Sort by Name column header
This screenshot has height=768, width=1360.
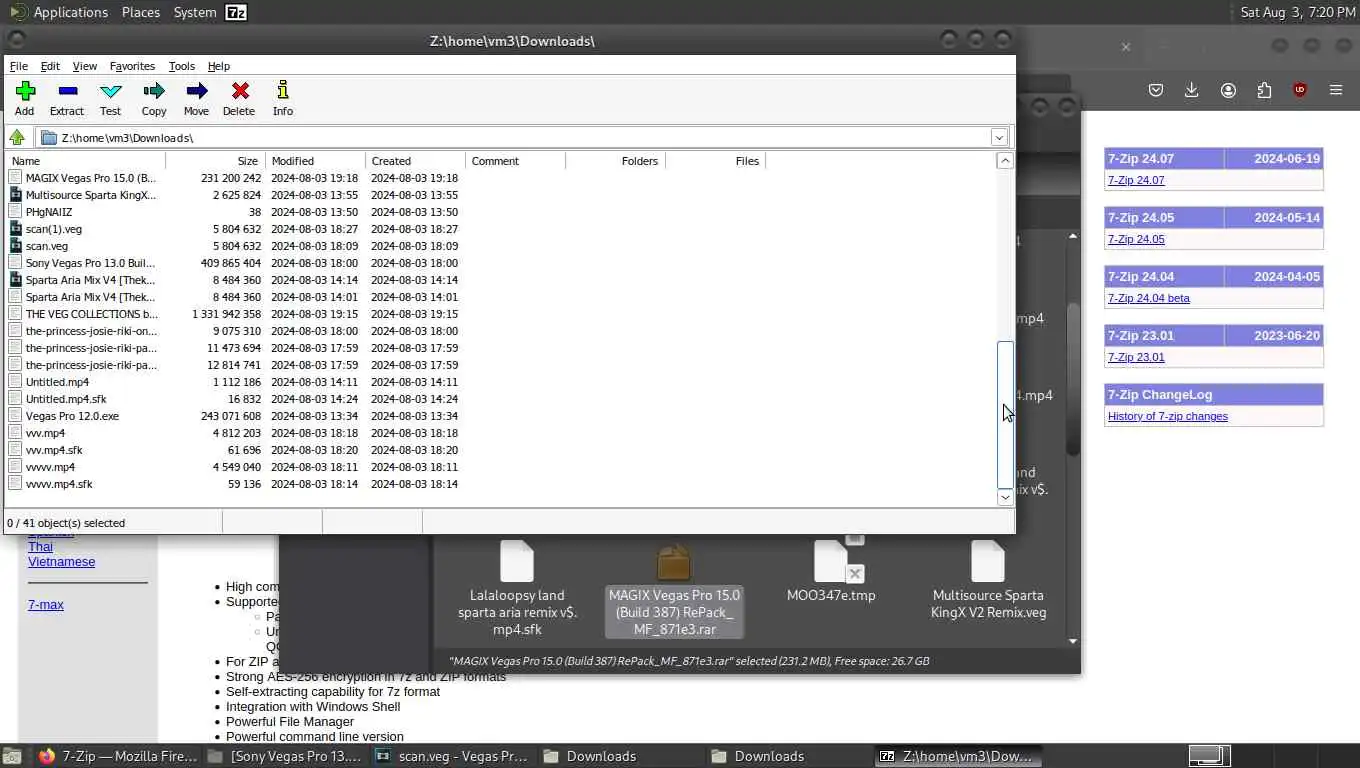click(86, 161)
